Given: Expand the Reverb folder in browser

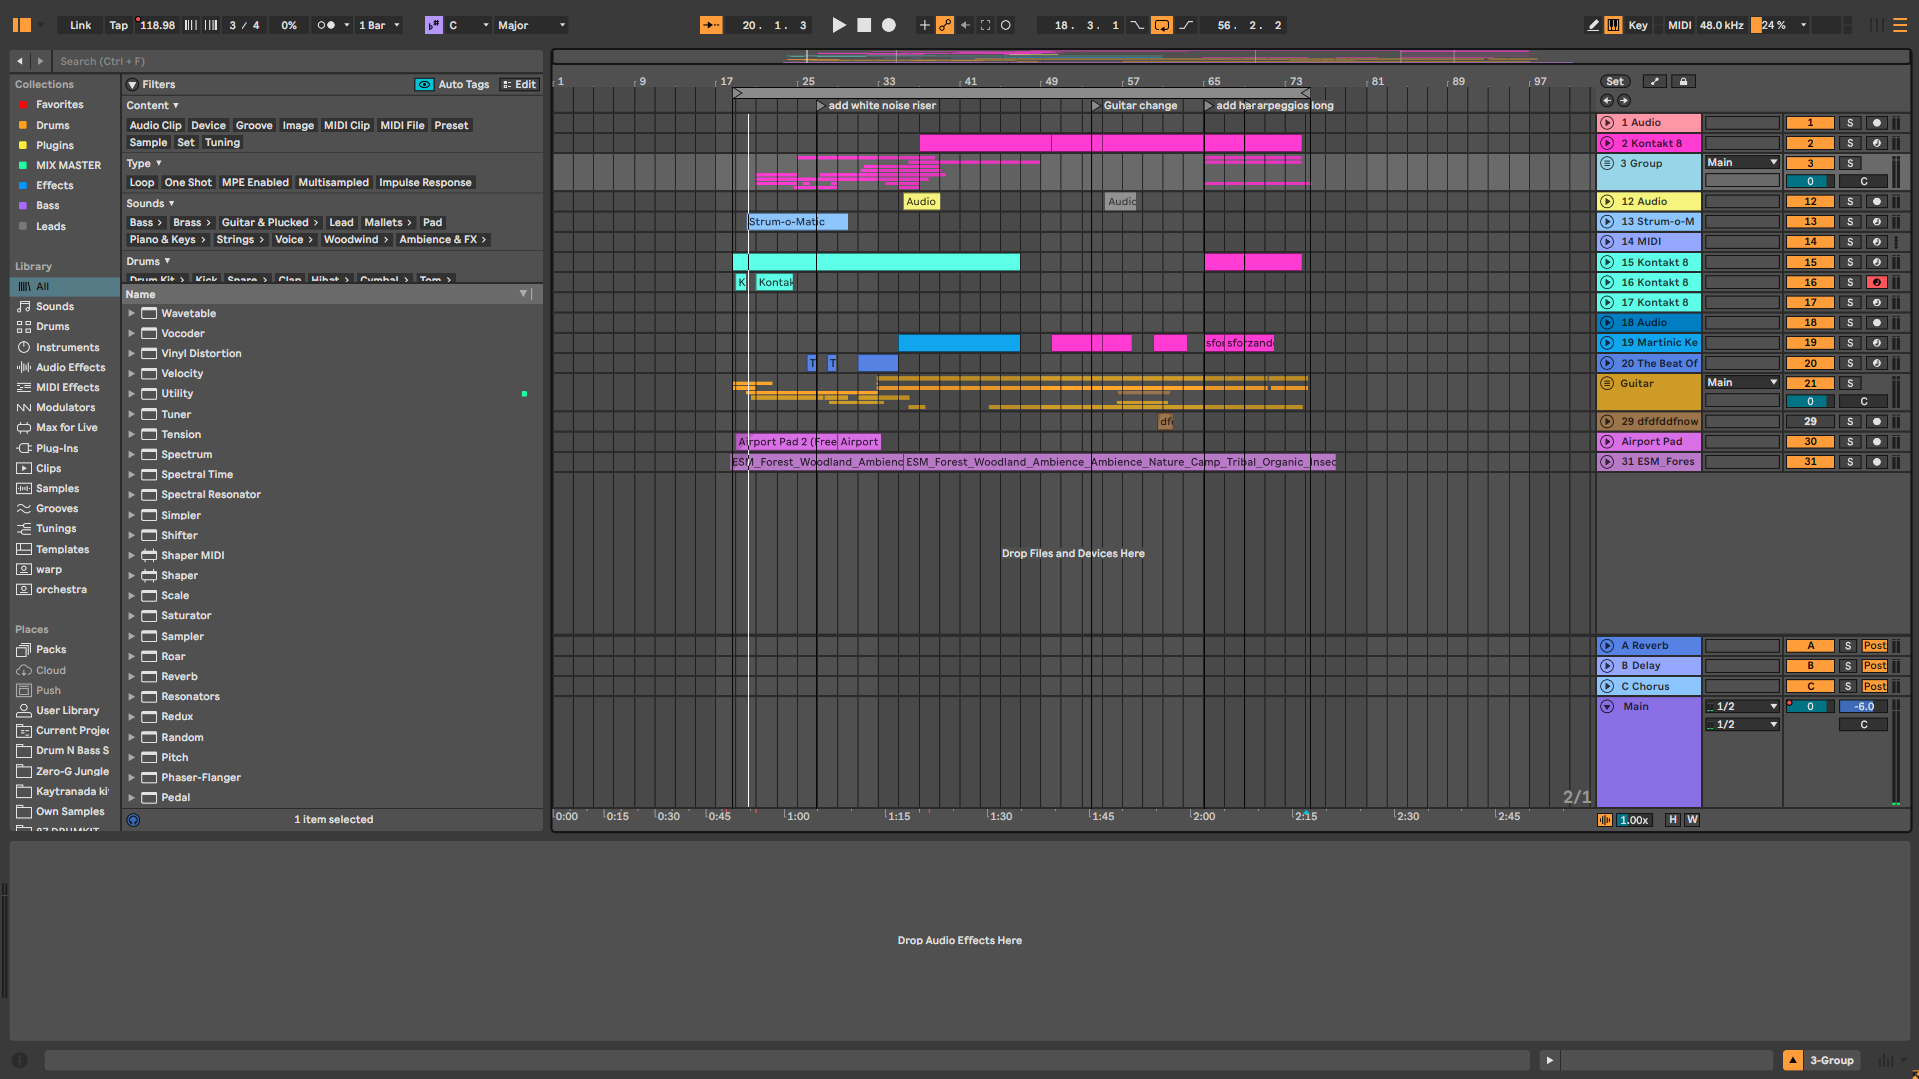Looking at the screenshot, I should pyautogui.click(x=131, y=677).
